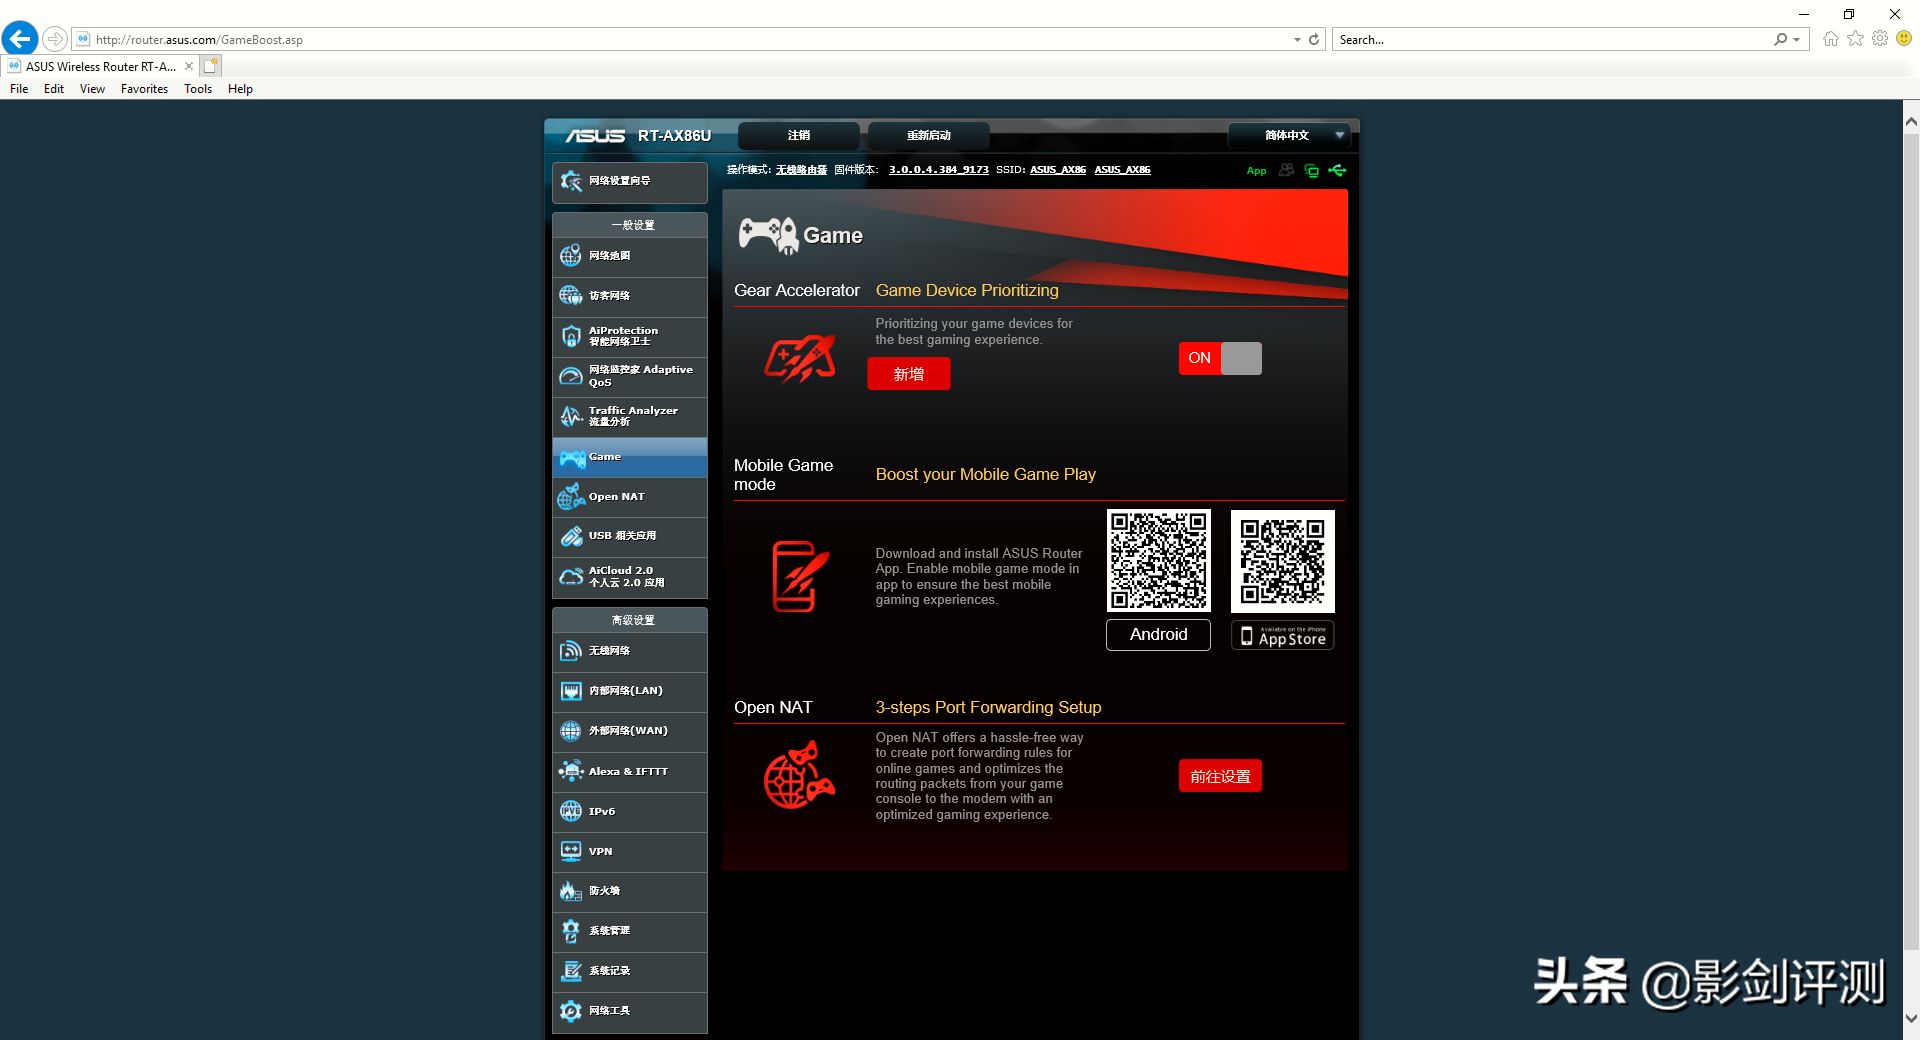Open Traffic Analyzer 流量分析 page
Viewport: 1920px width, 1040px height.
tap(629, 416)
